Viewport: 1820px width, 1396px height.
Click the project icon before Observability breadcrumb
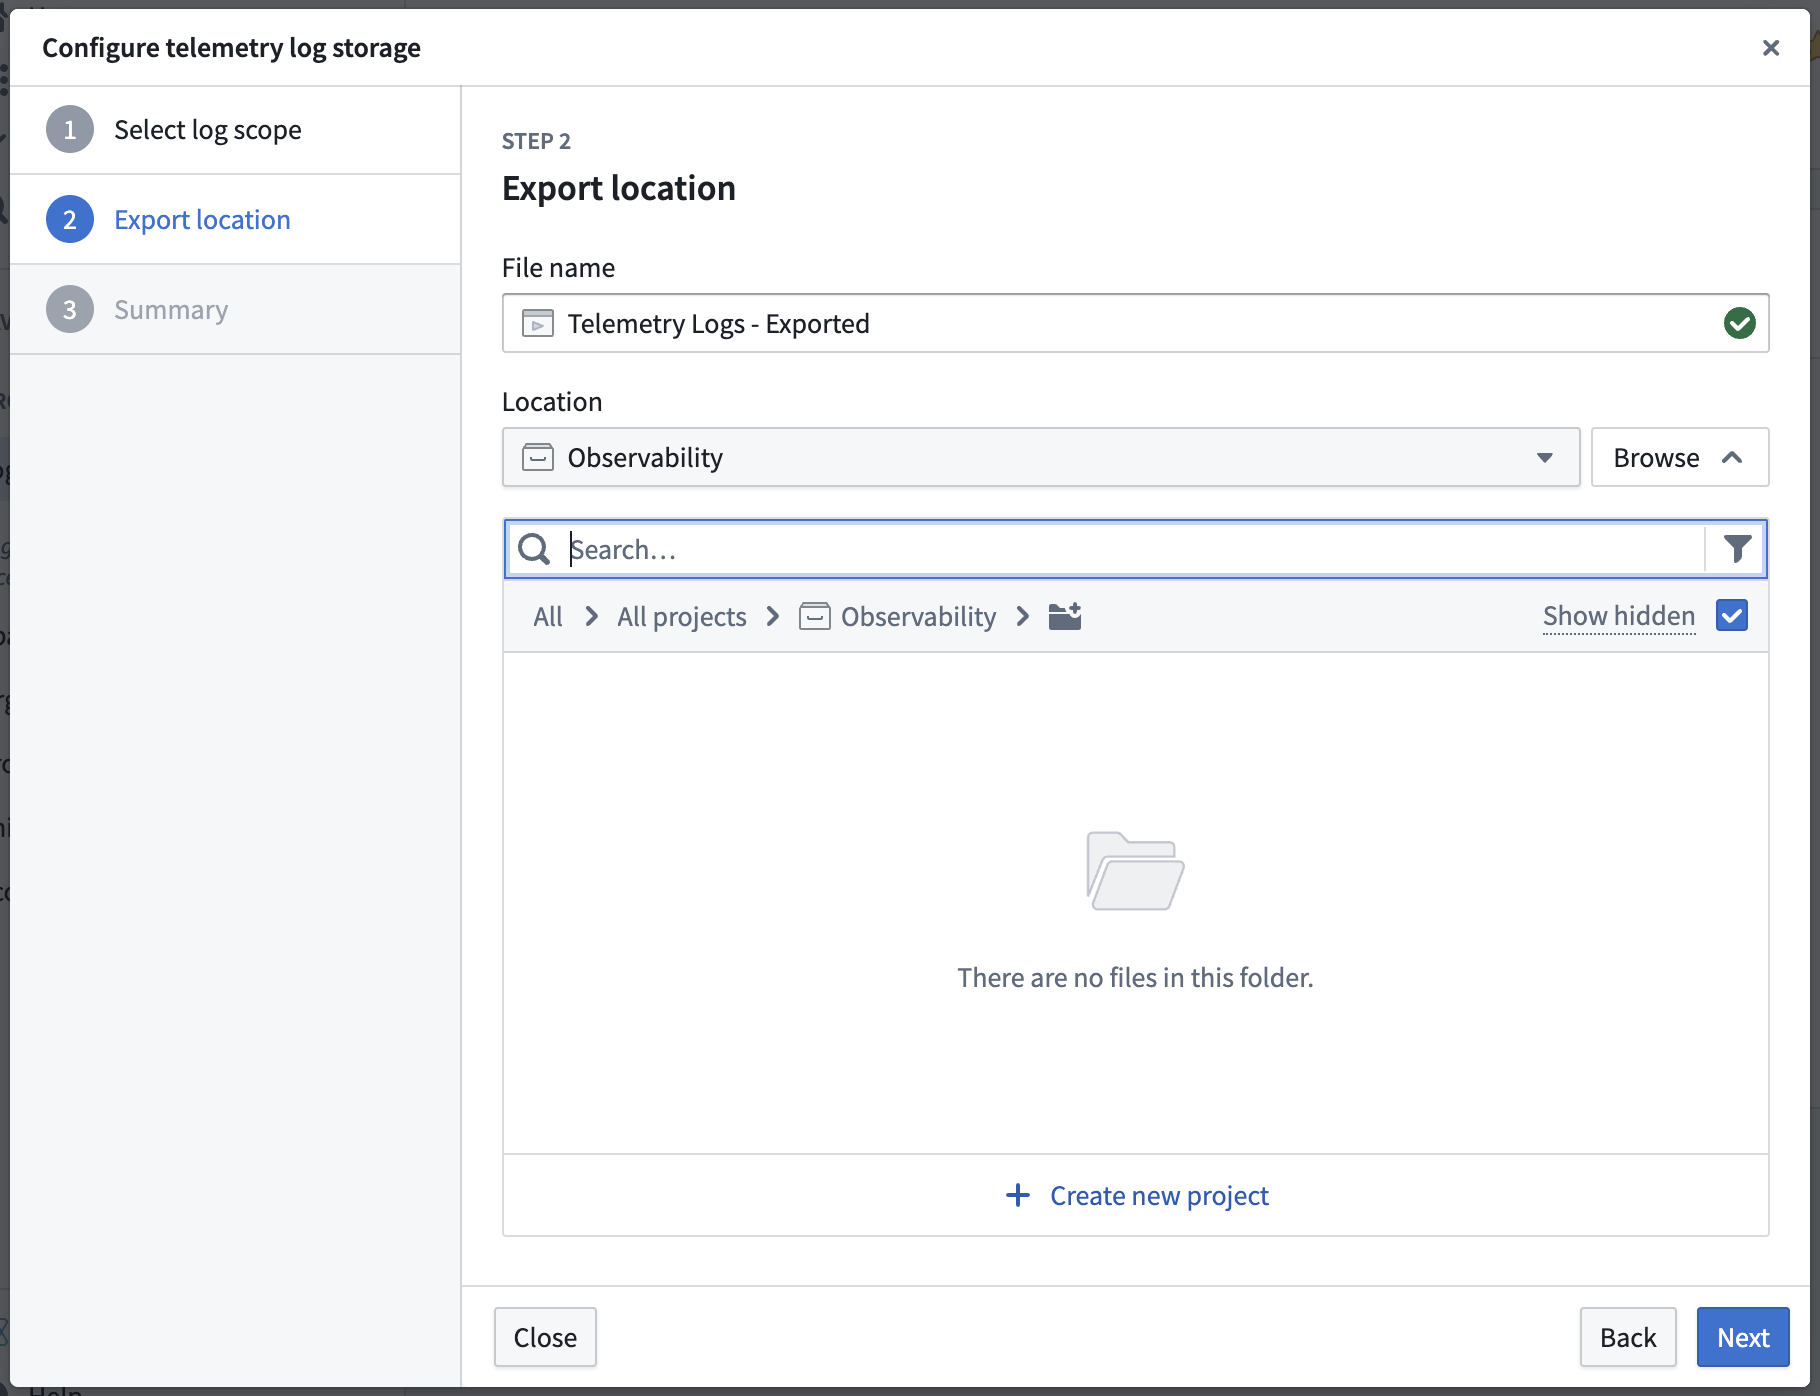pos(814,616)
